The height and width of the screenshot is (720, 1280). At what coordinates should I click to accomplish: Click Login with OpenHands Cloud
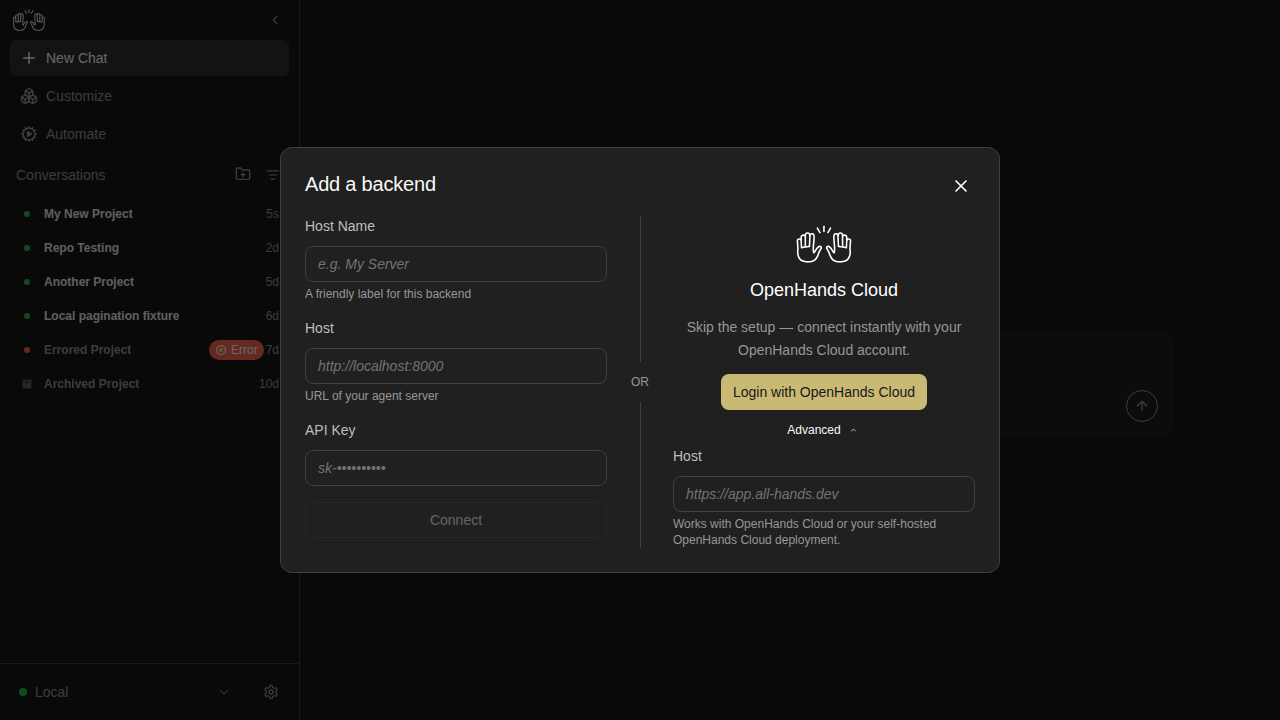[x=824, y=392]
